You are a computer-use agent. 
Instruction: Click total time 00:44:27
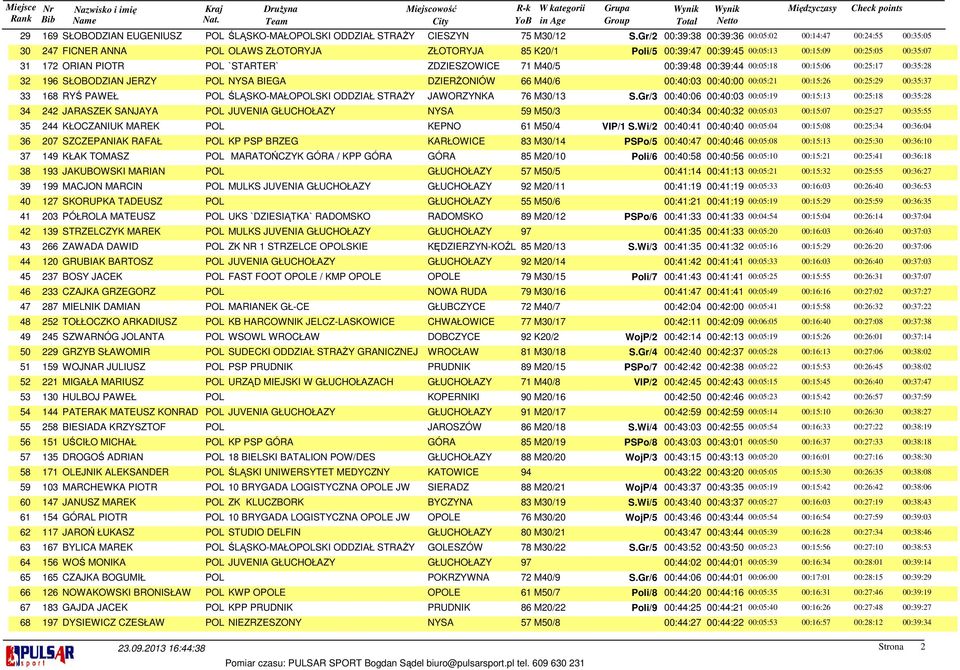click(x=682, y=622)
